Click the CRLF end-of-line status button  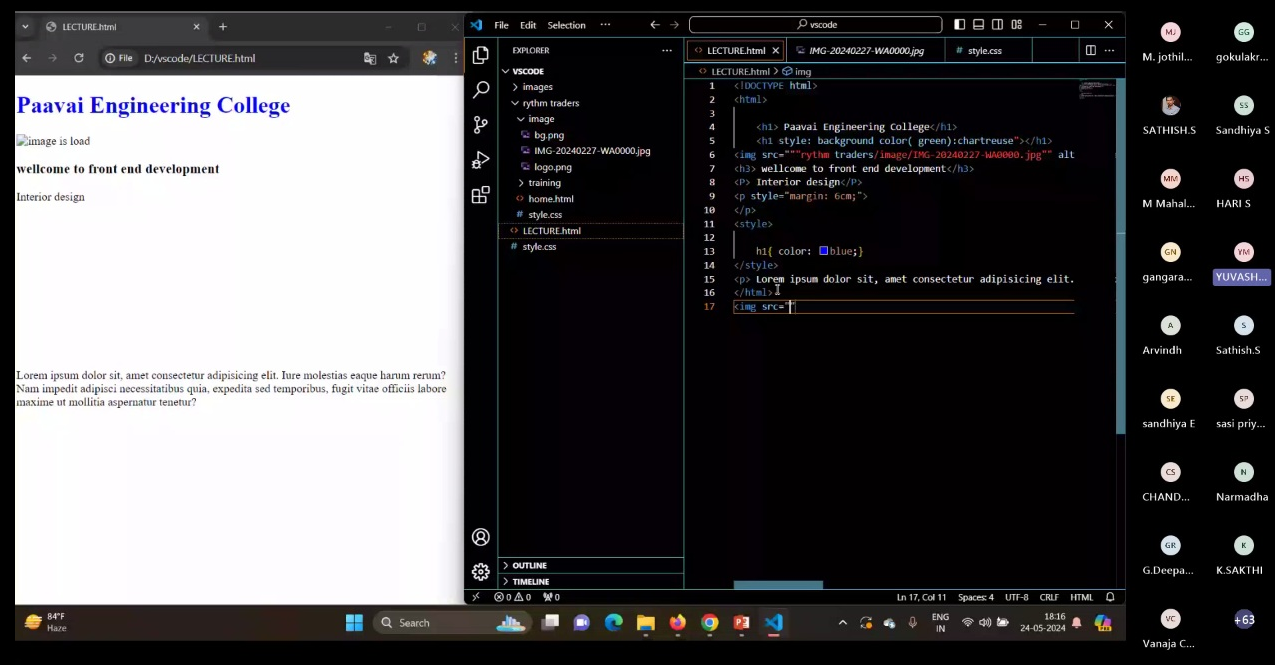point(1049,597)
